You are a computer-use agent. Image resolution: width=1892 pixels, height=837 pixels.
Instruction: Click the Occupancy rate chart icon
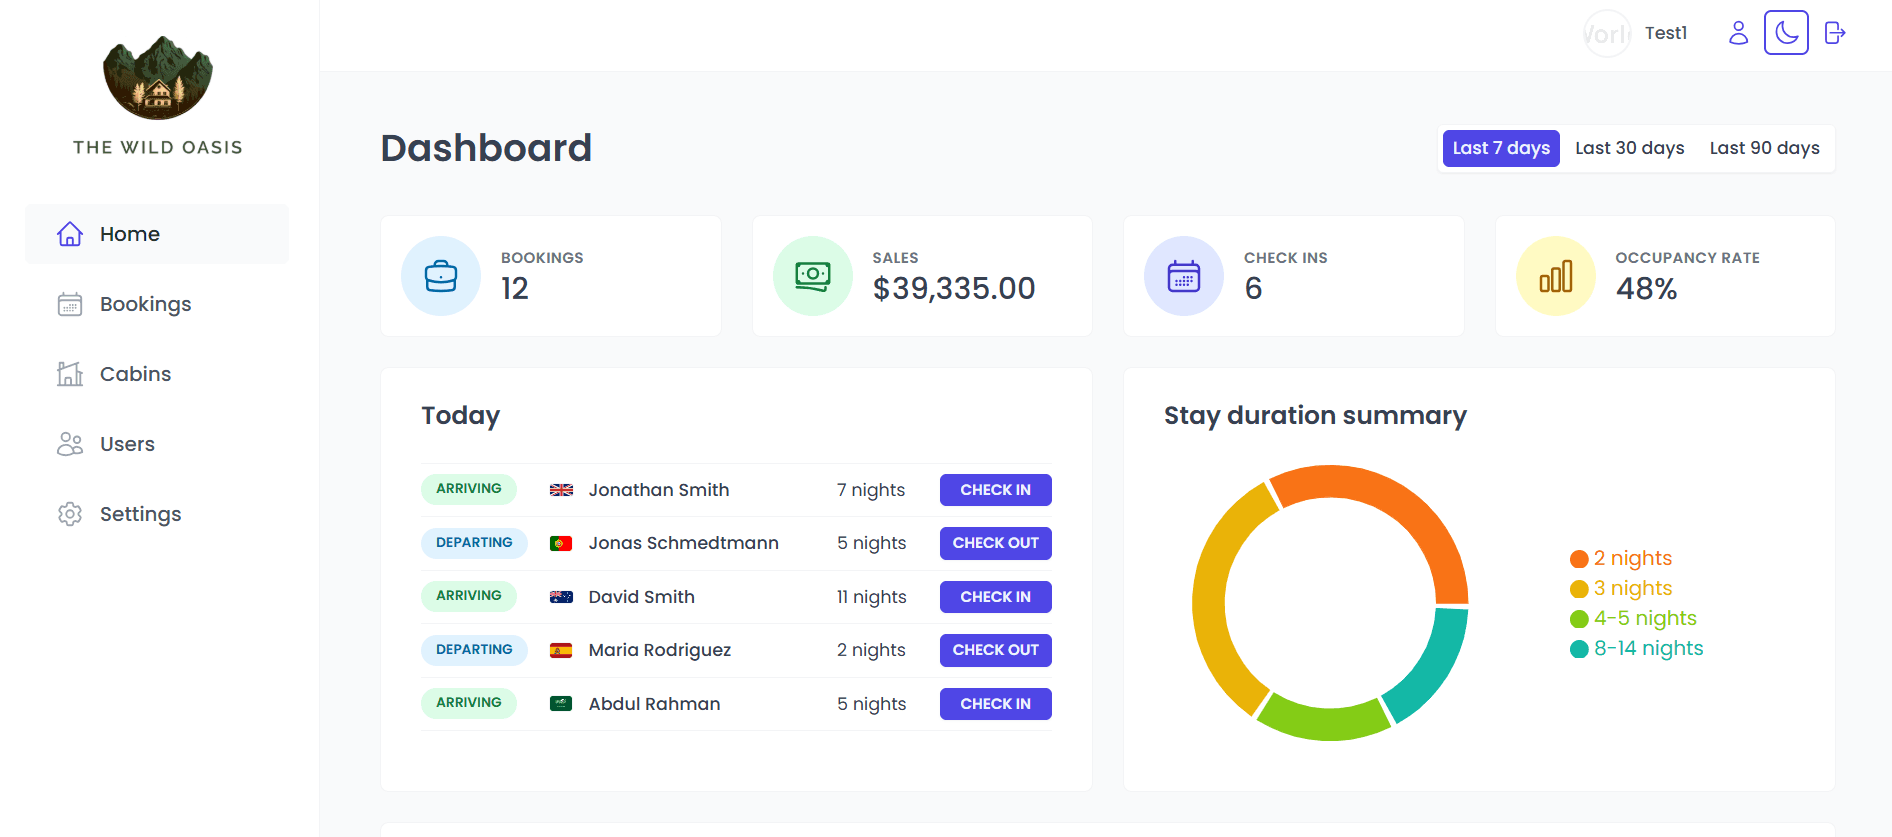1555,276
